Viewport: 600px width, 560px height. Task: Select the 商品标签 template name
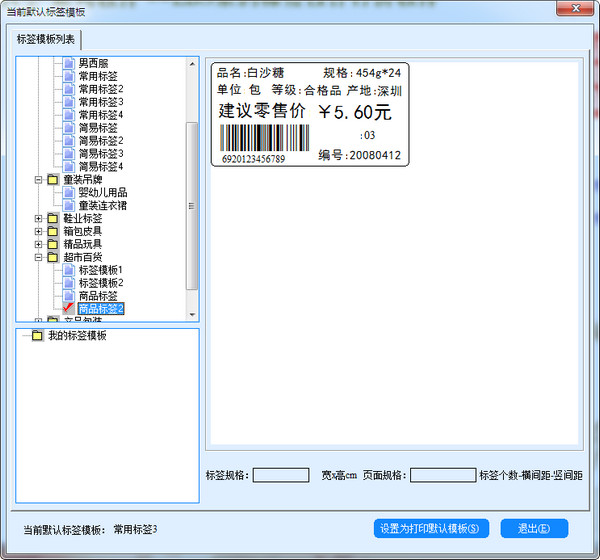pyautogui.click(x=98, y=296)
